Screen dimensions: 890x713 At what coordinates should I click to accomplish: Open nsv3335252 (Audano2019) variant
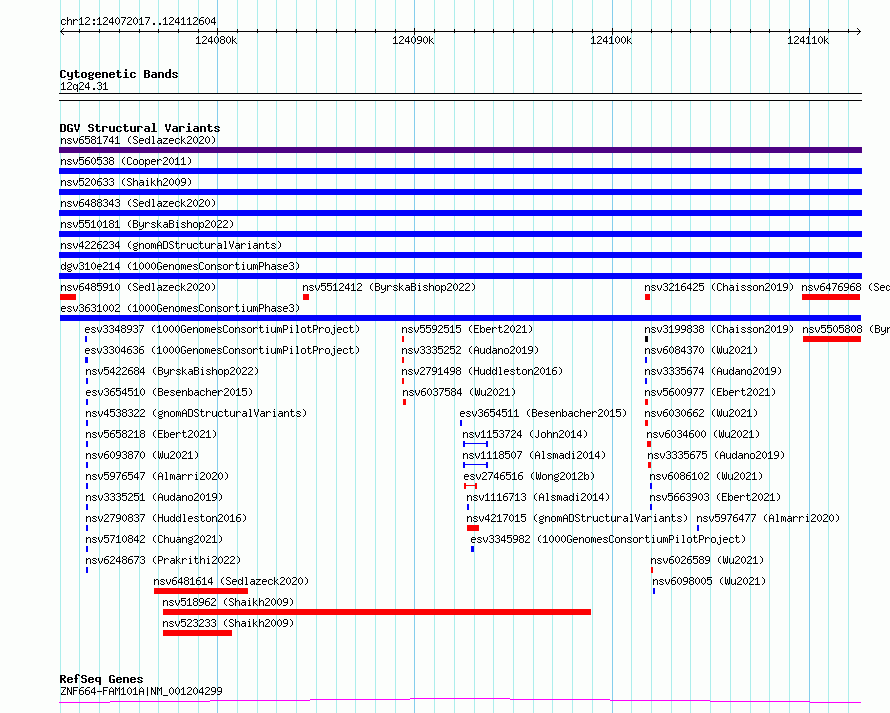coord(470,350)
